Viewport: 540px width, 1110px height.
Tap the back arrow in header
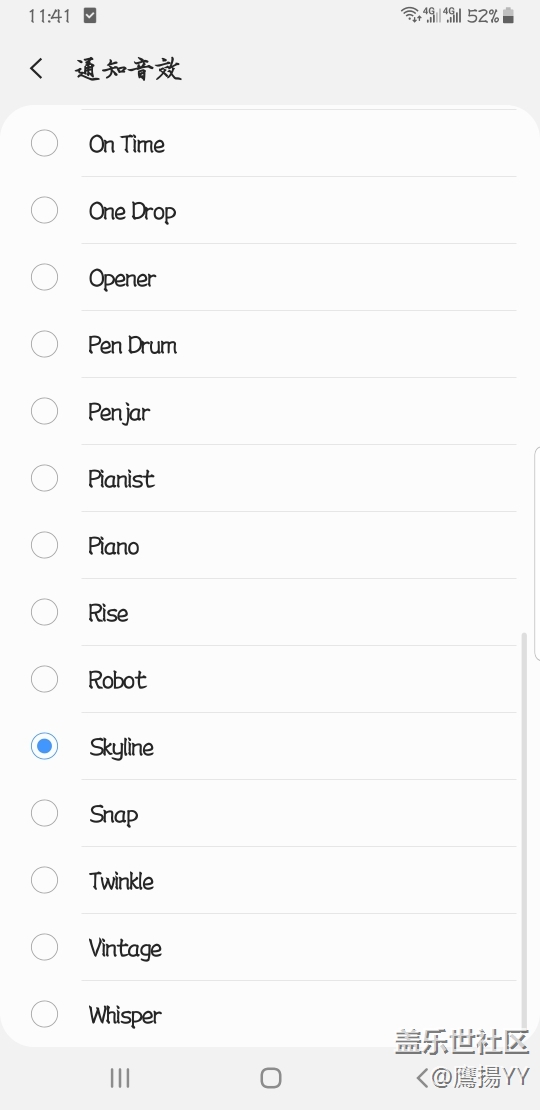(36, 69)
